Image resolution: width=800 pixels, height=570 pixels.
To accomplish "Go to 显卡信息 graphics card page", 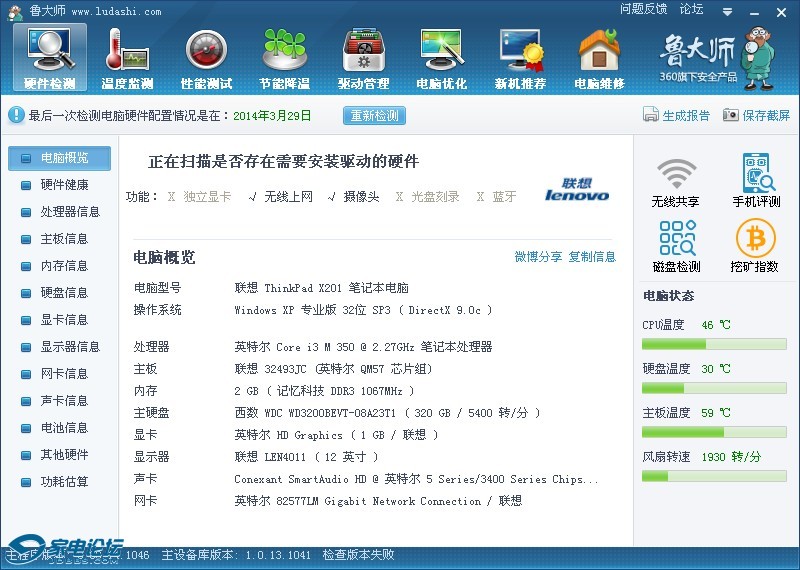I will [x=64, y=320].
